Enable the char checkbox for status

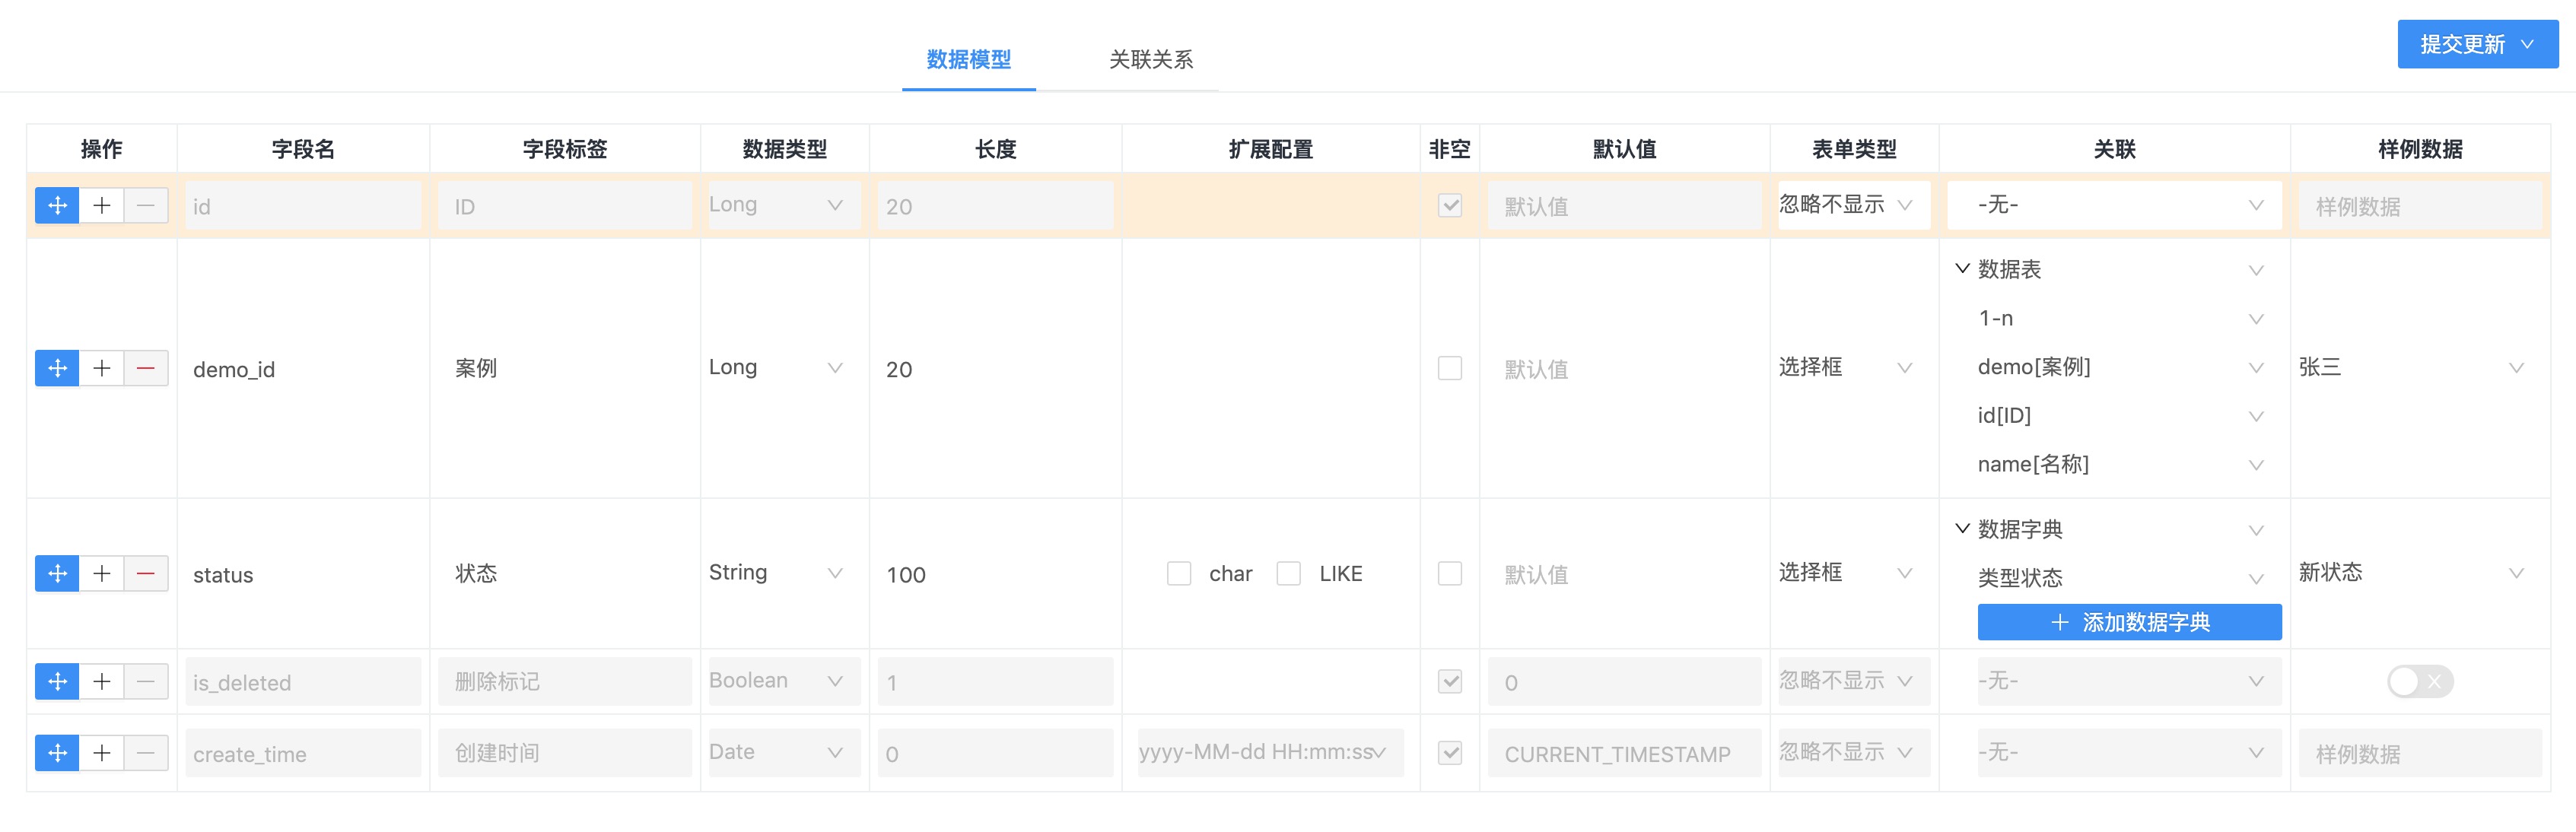pos(1179,574)
